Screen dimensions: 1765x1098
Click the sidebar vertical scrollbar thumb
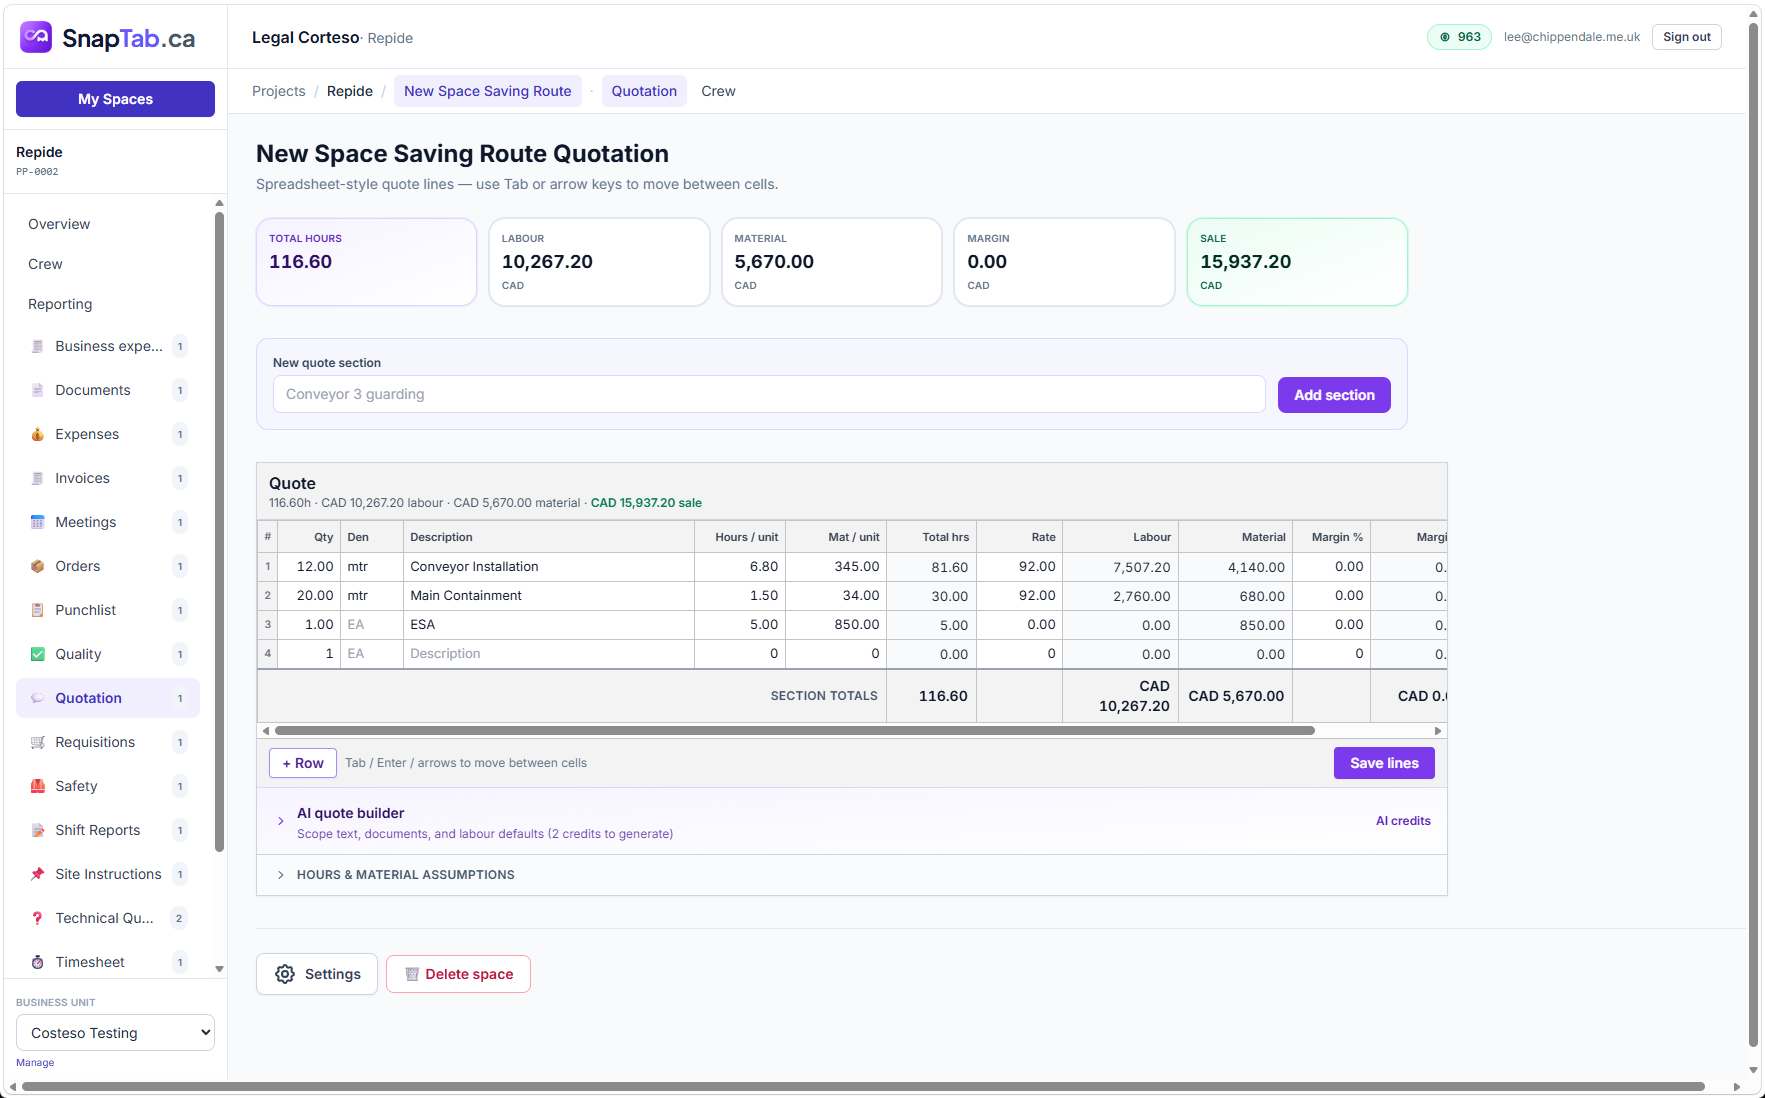(219, 530)
